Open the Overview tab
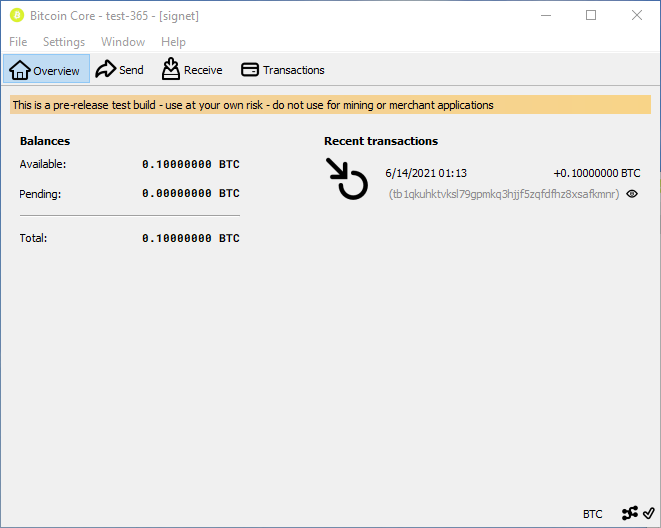 pos(46,69)
